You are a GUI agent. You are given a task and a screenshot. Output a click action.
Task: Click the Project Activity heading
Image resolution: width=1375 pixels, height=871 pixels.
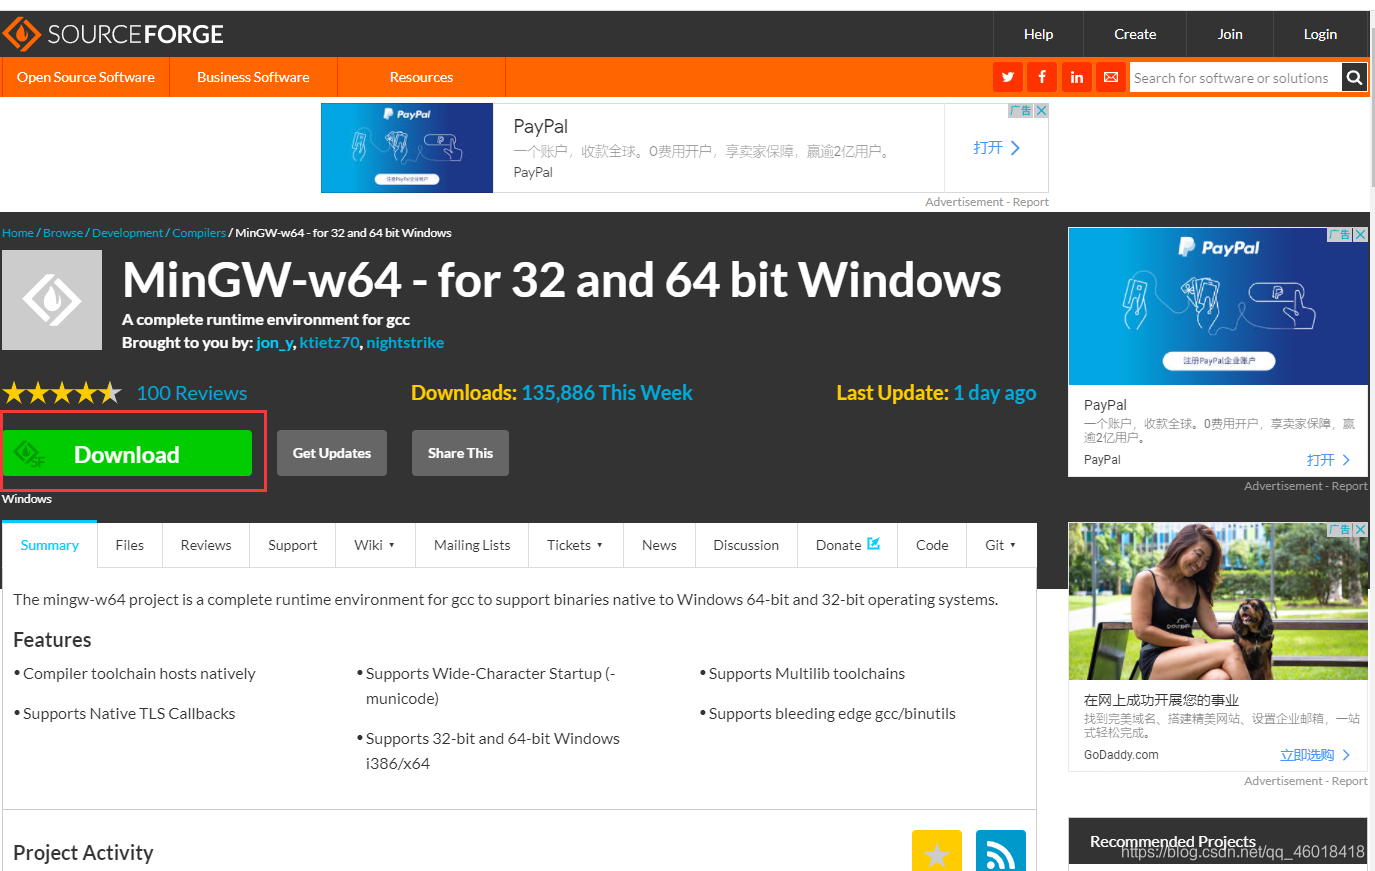tap(83, 853)
